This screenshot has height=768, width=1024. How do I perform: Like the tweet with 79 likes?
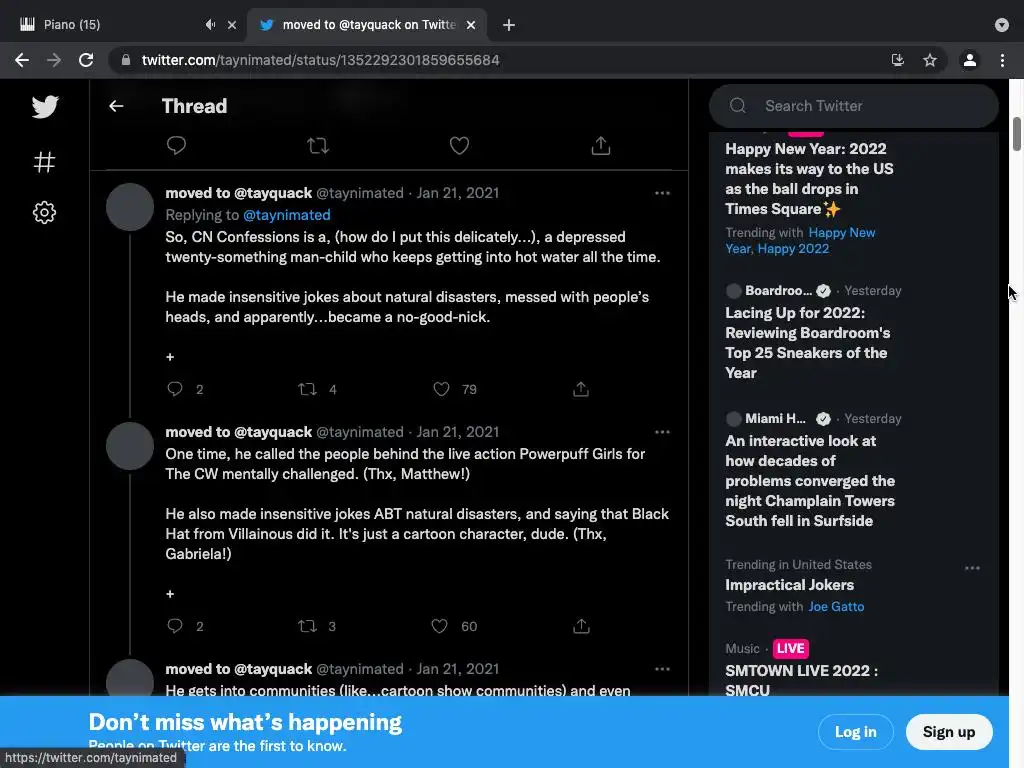[x=441, y=389]
